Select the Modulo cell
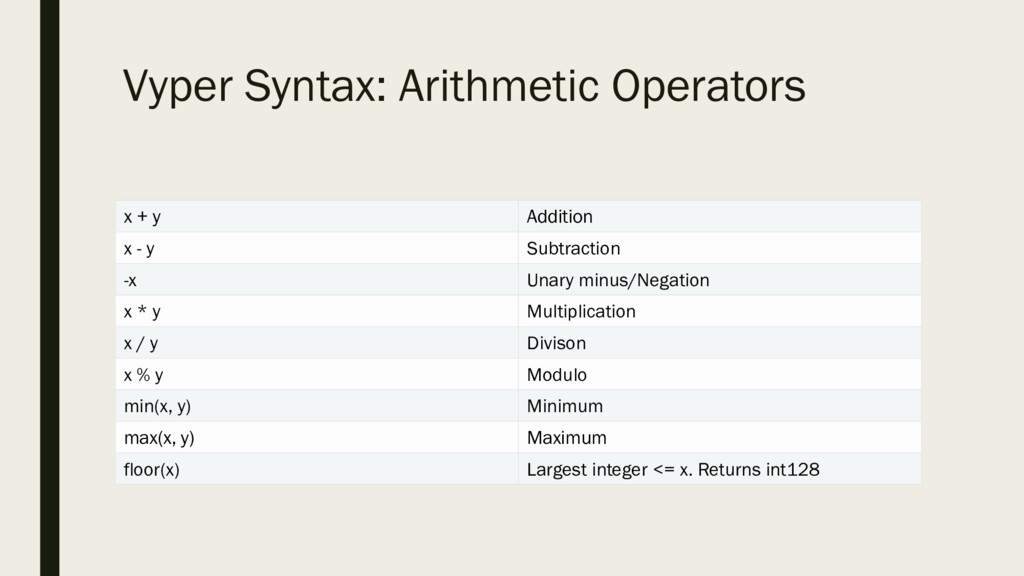The width and height of the screenshot is (1024, 576). point(720,374)
